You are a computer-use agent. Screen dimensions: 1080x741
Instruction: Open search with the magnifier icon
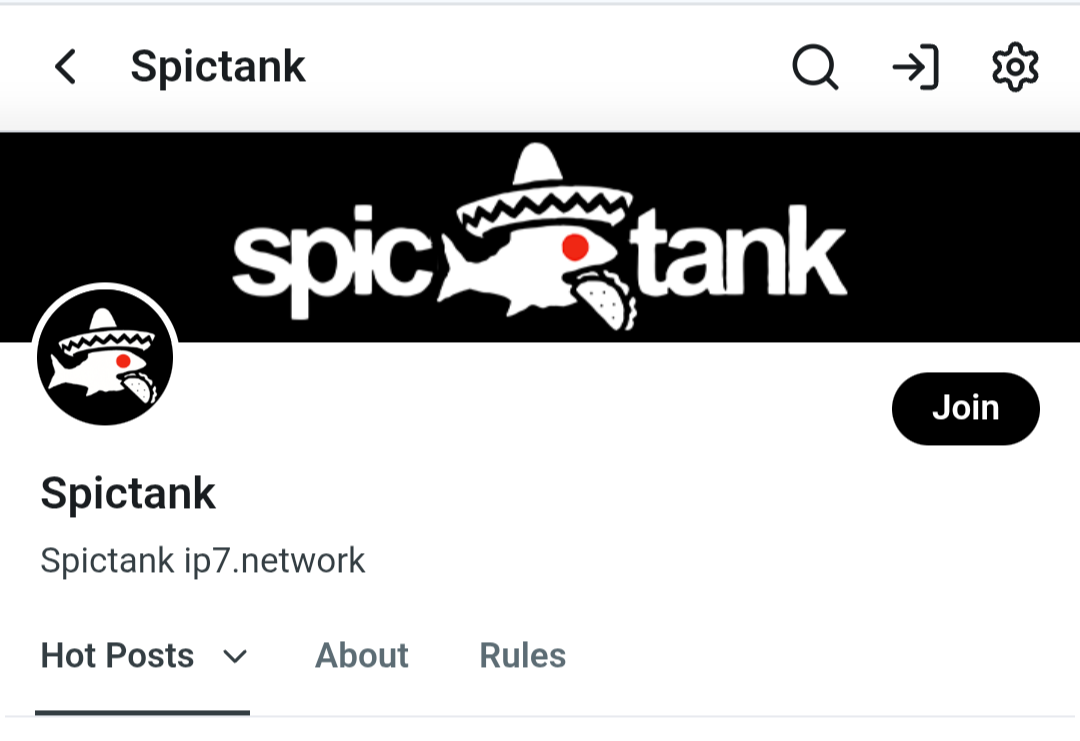(815, 67)
